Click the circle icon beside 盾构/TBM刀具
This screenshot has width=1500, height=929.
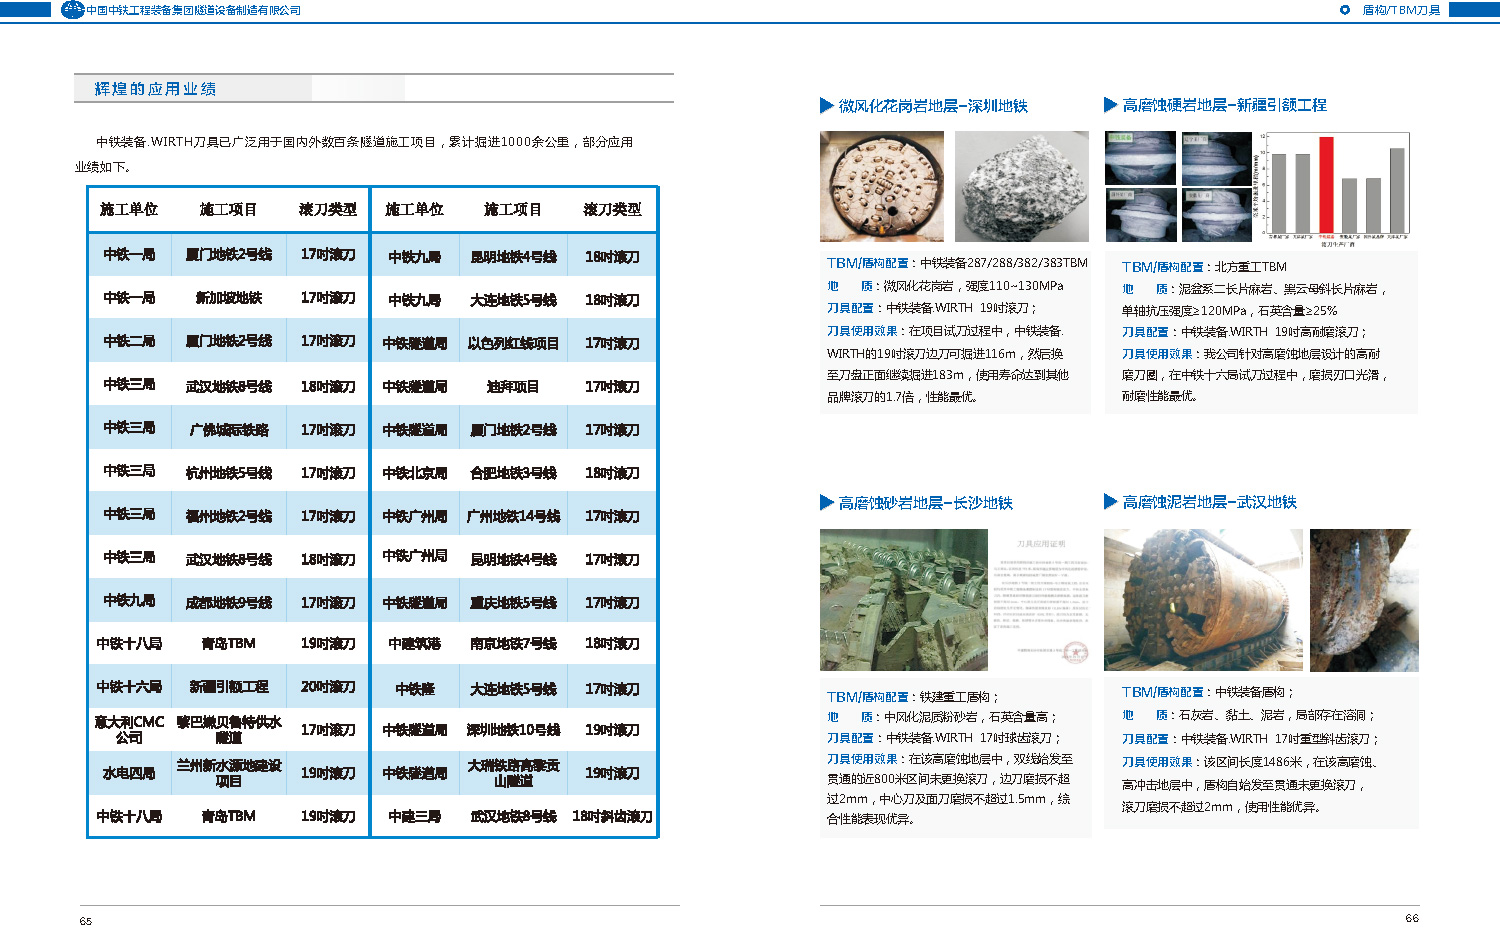(1344, 10)
